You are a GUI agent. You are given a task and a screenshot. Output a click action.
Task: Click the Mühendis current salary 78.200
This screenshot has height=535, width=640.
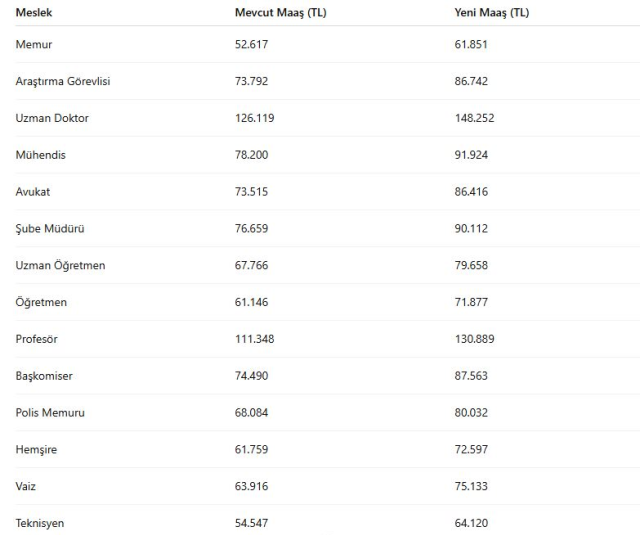coord(251,155)
